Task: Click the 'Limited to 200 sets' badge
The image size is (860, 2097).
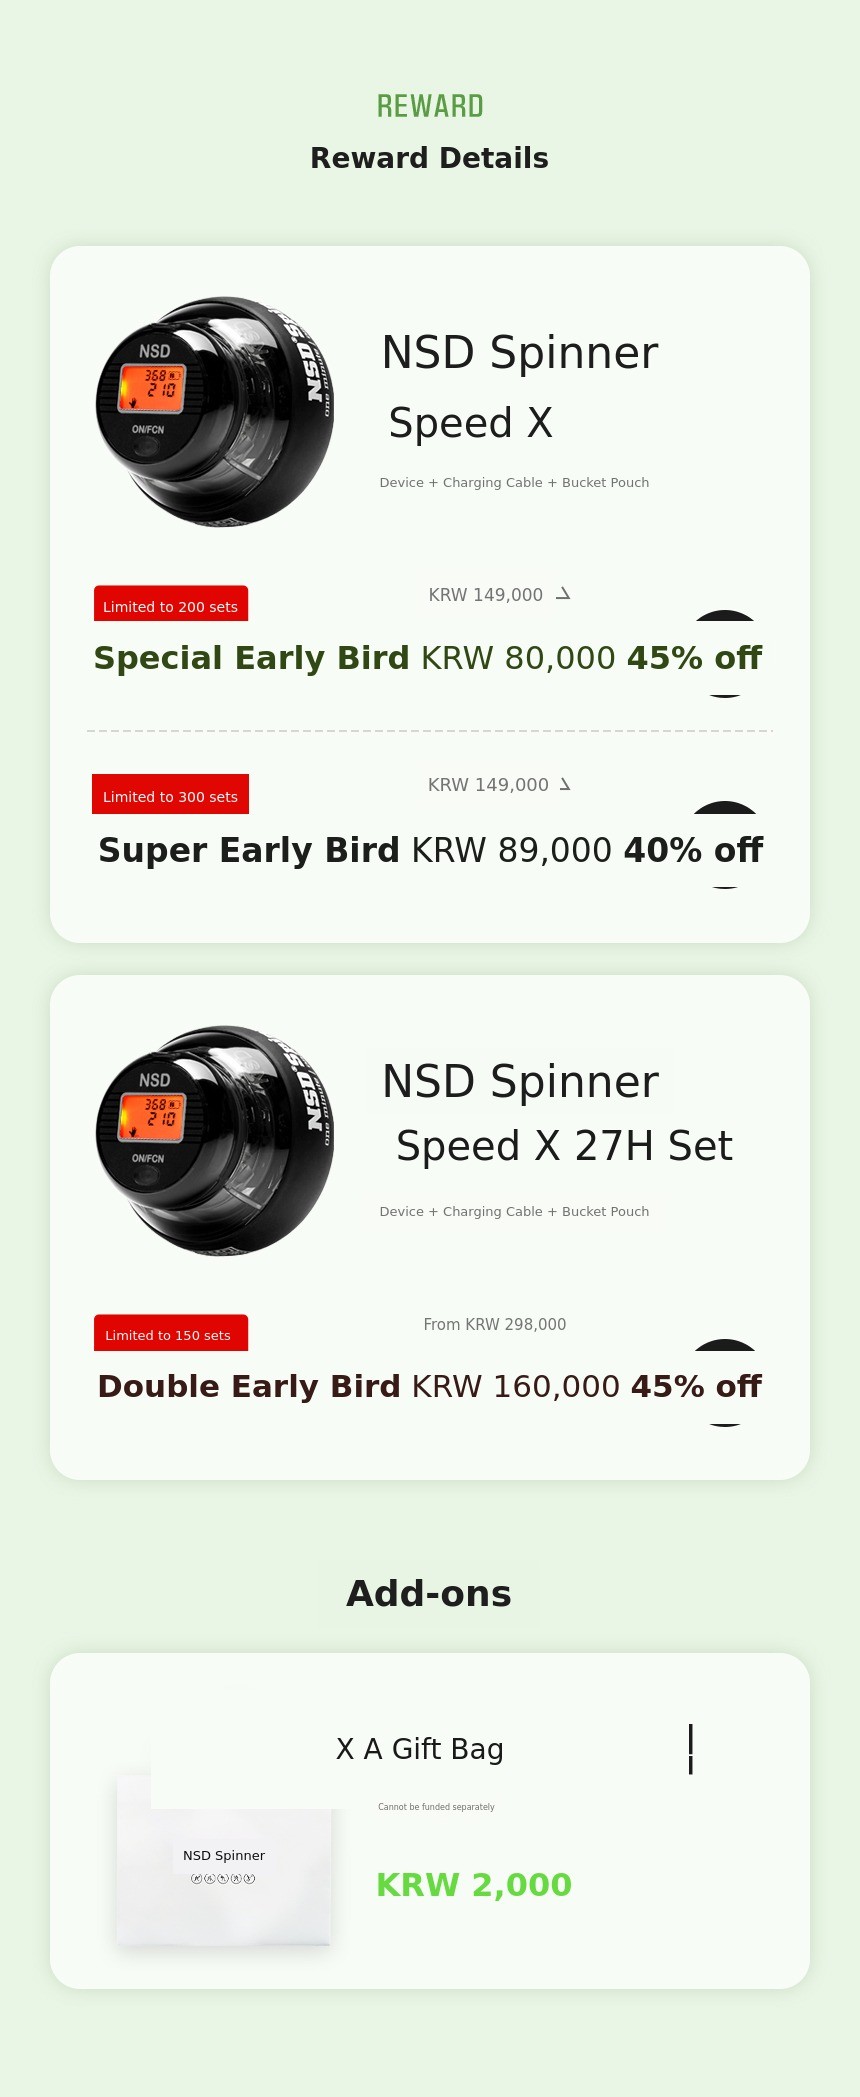Action: click(x=171, y=604)
